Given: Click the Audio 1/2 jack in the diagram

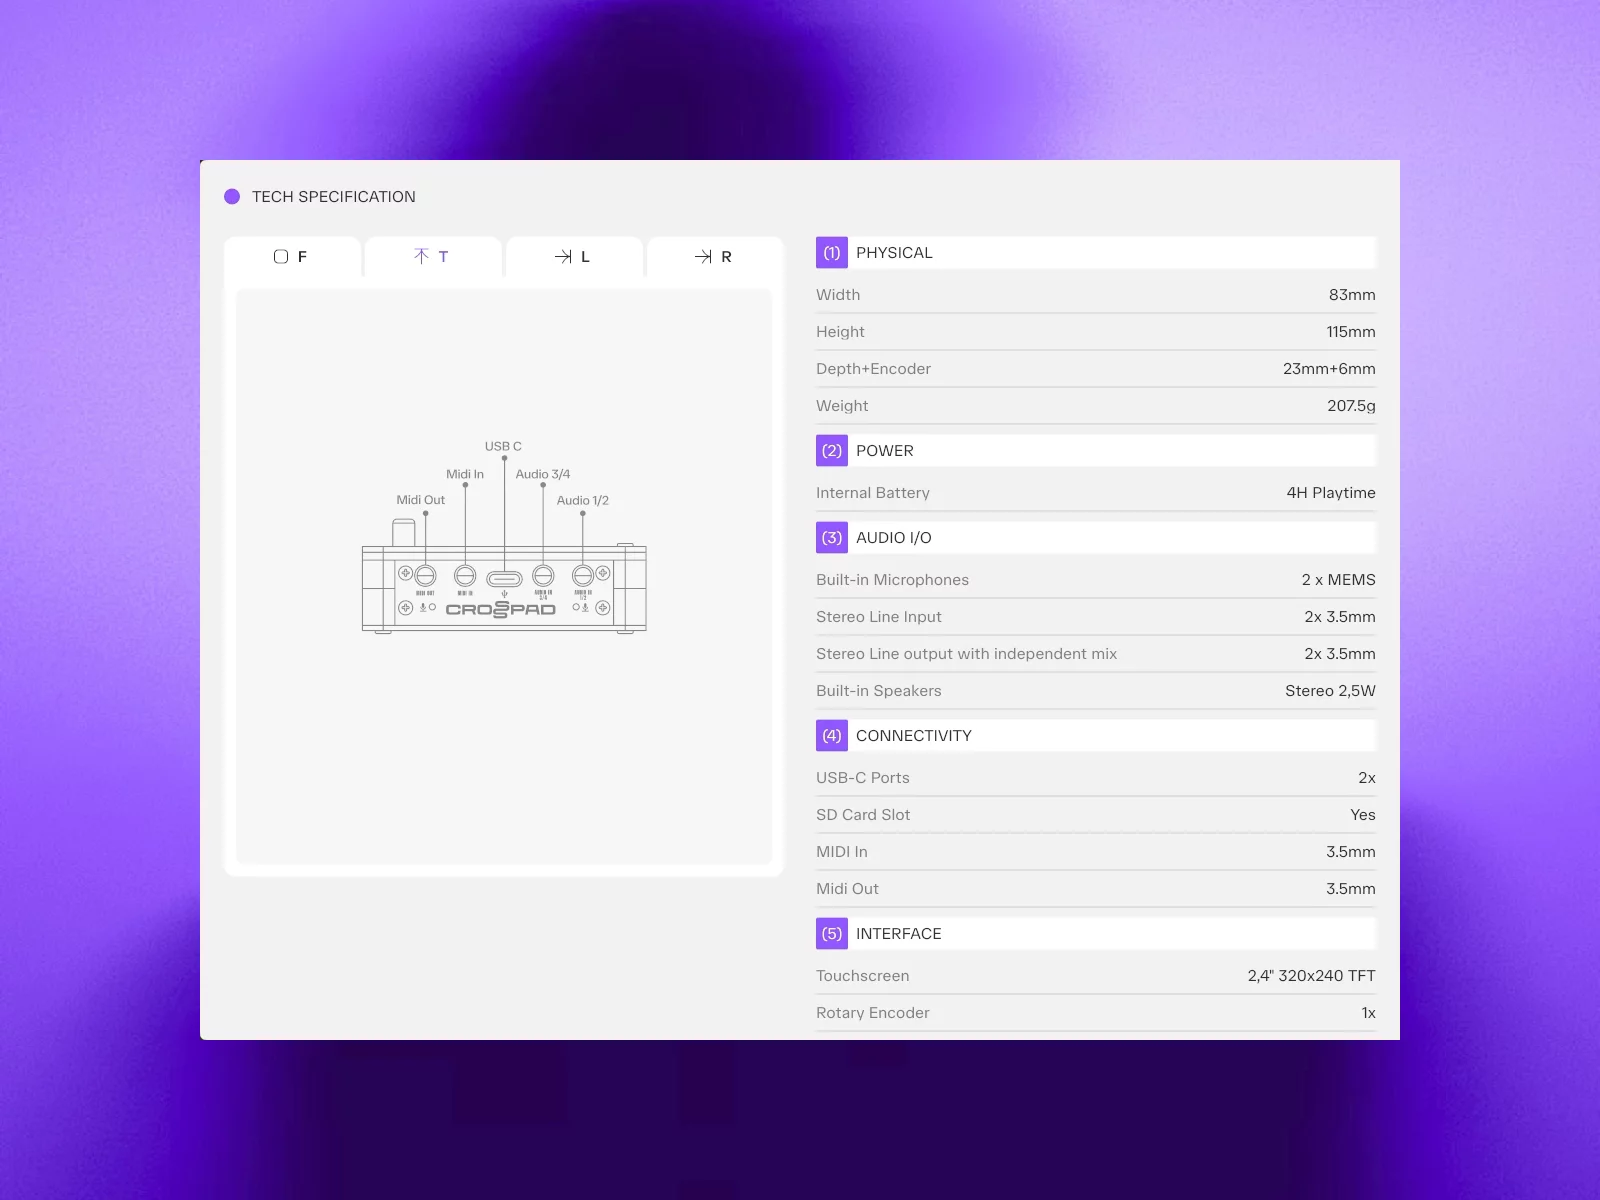Looking at the screenshot, I should [583, 576].
